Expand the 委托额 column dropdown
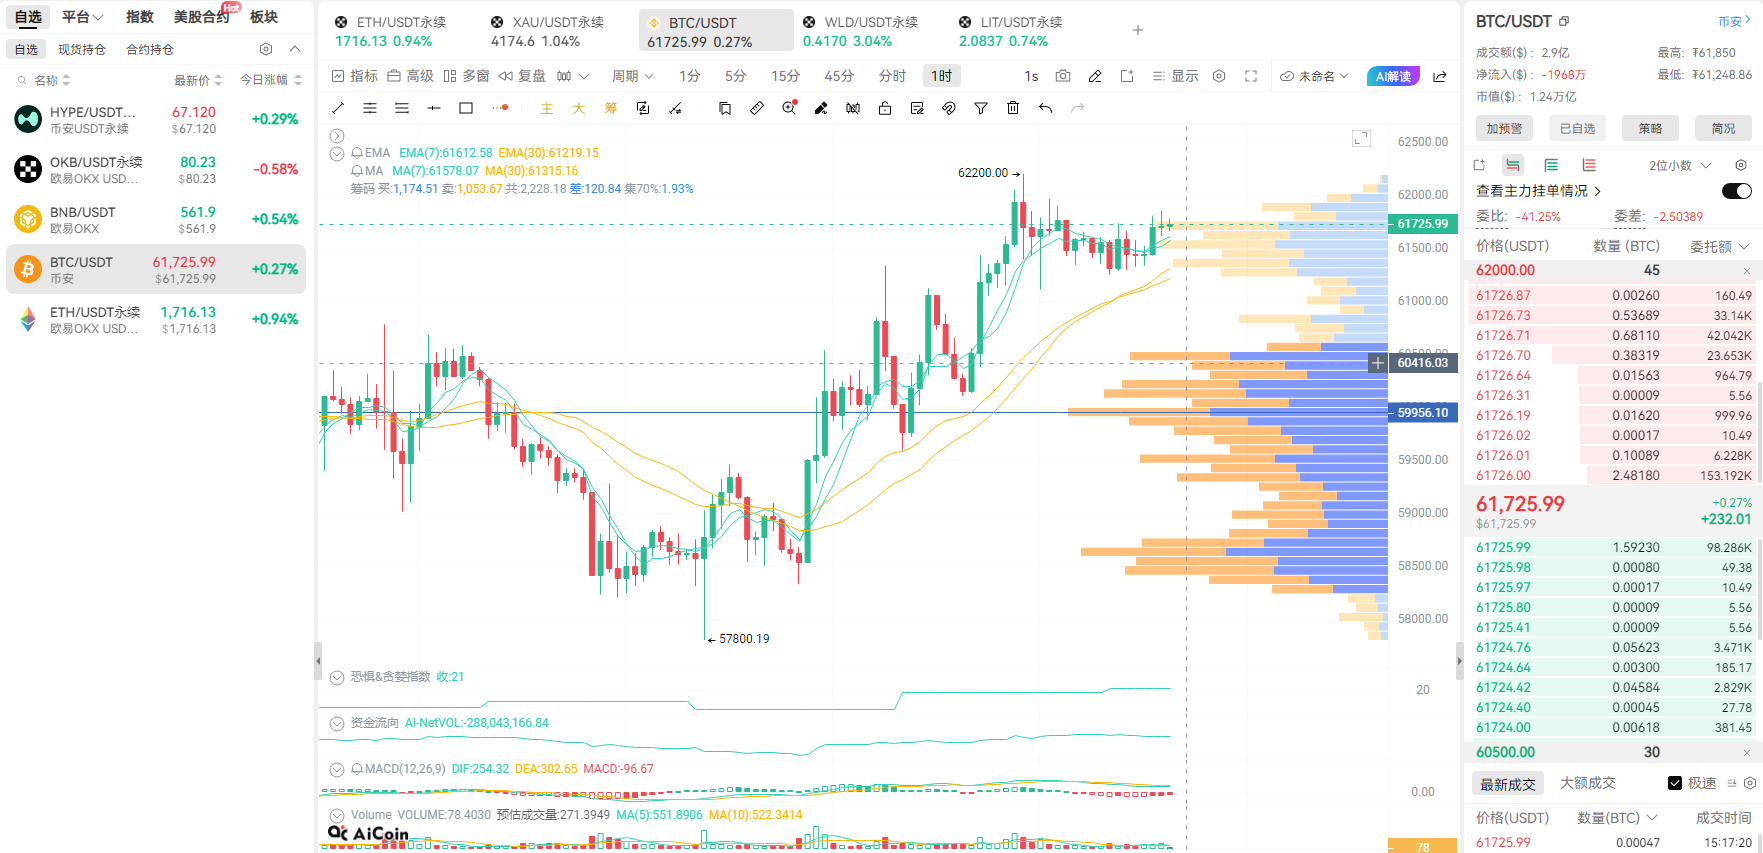Image resolution: width=1763 pixels, height=853 pixels. tap(1720, 246)
